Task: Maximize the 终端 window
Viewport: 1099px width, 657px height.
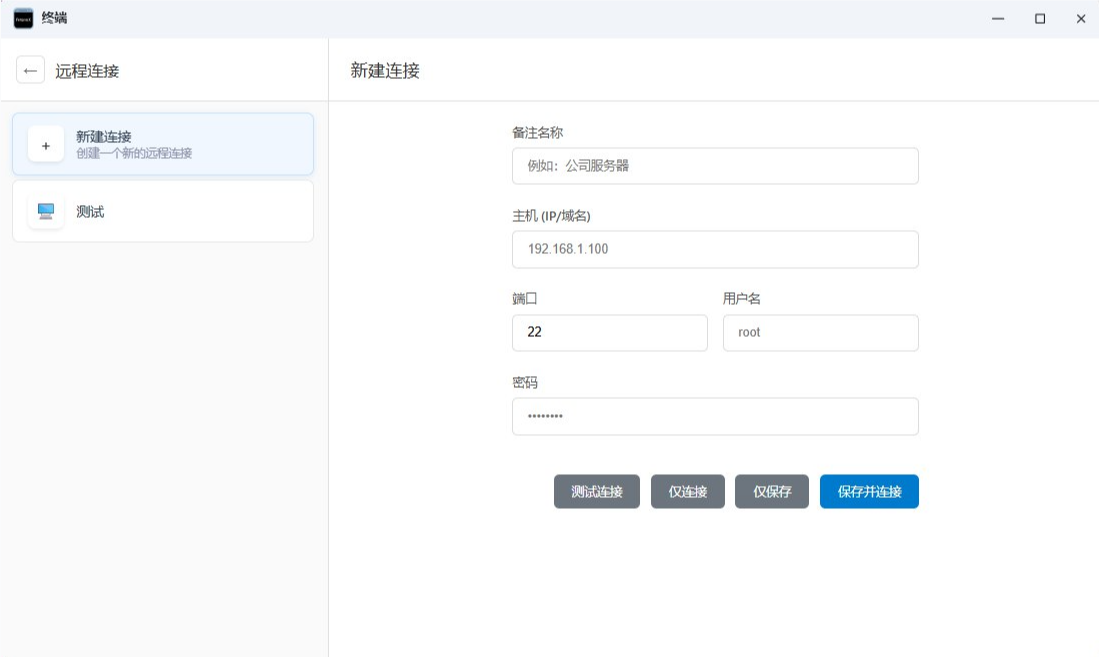Action: point(1040,19)
